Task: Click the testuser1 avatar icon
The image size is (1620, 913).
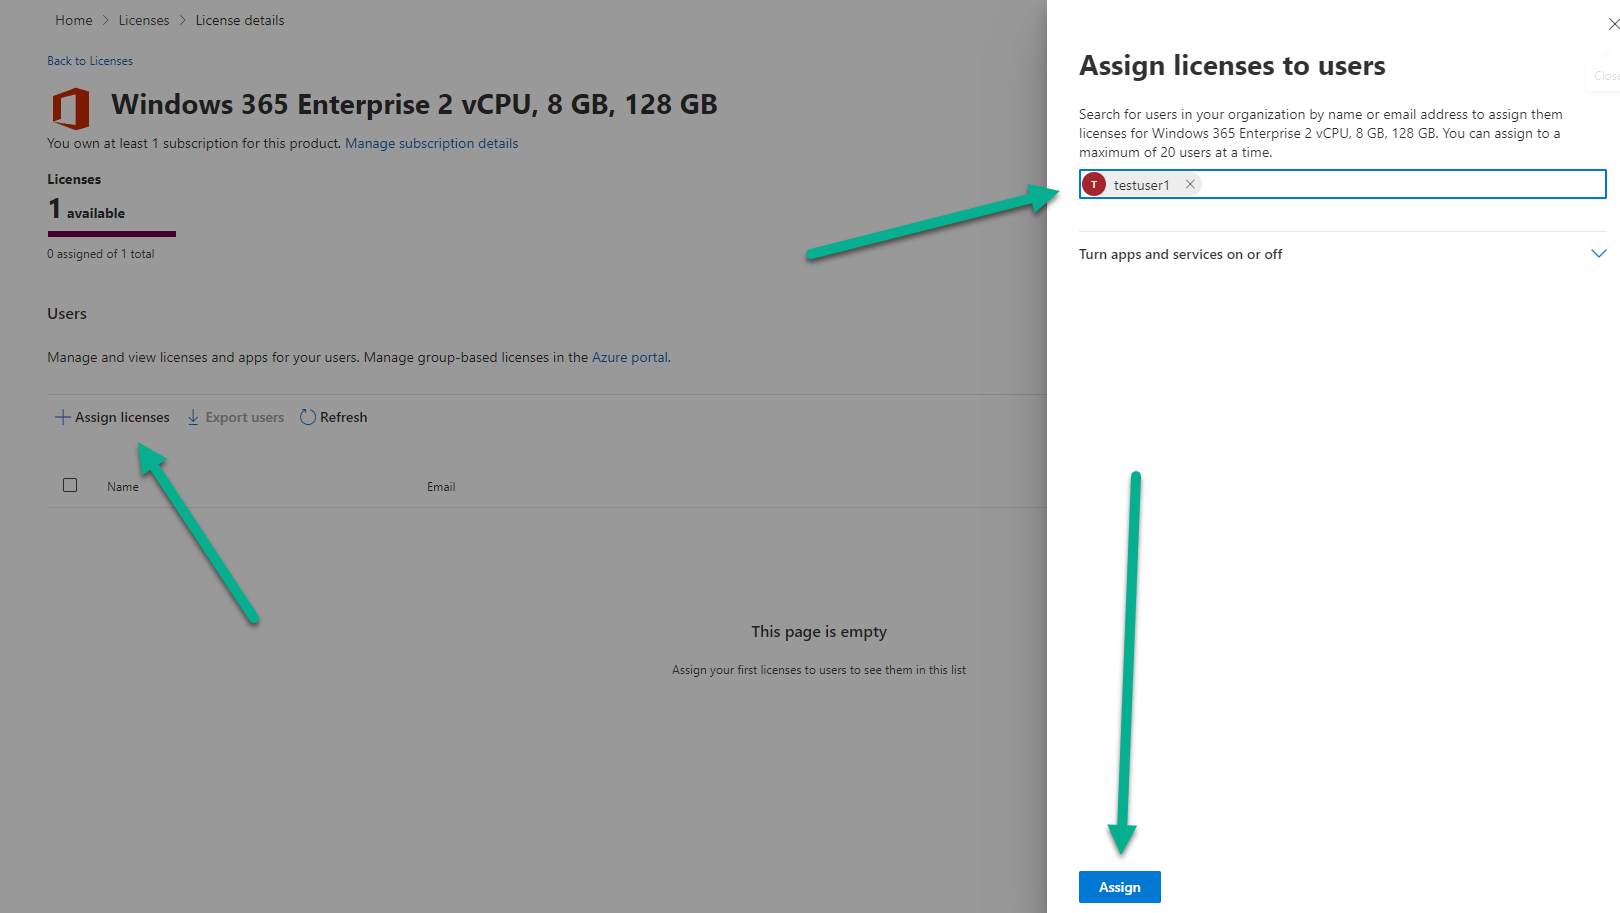Action: (x=1094, y=184)
